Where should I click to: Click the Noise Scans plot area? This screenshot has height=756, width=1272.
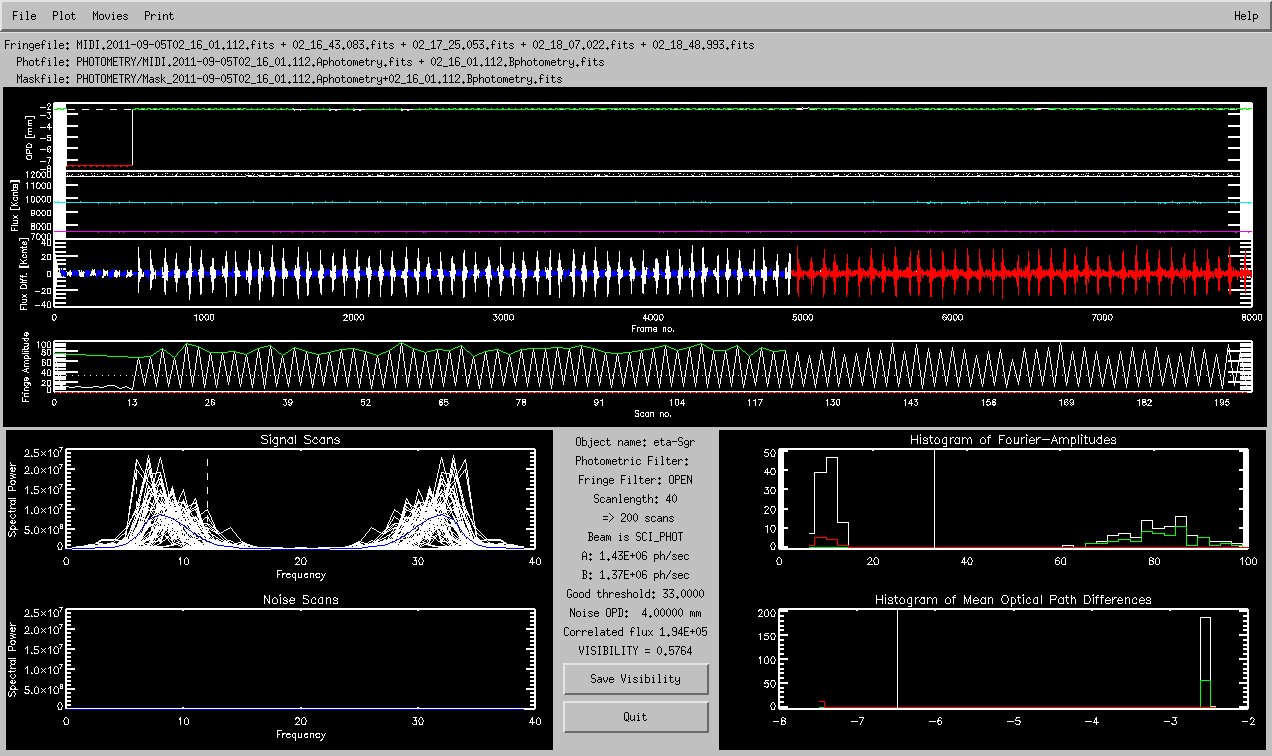click(x=300, y=660)
